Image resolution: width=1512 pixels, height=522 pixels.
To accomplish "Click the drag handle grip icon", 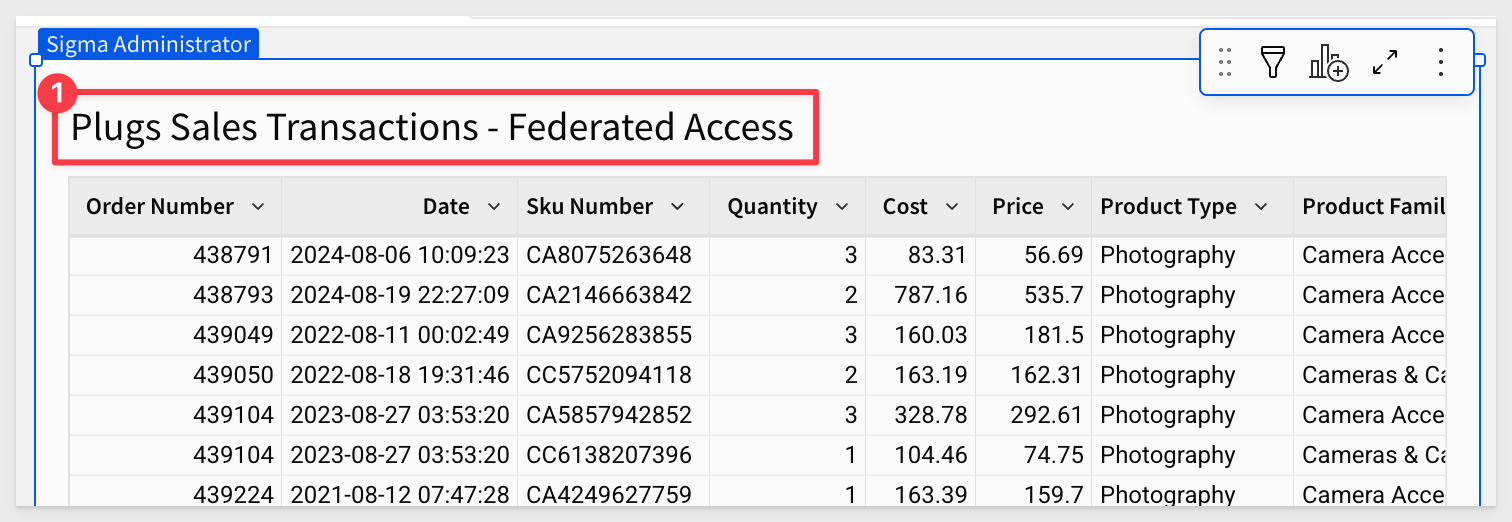I will (1225, 63).
